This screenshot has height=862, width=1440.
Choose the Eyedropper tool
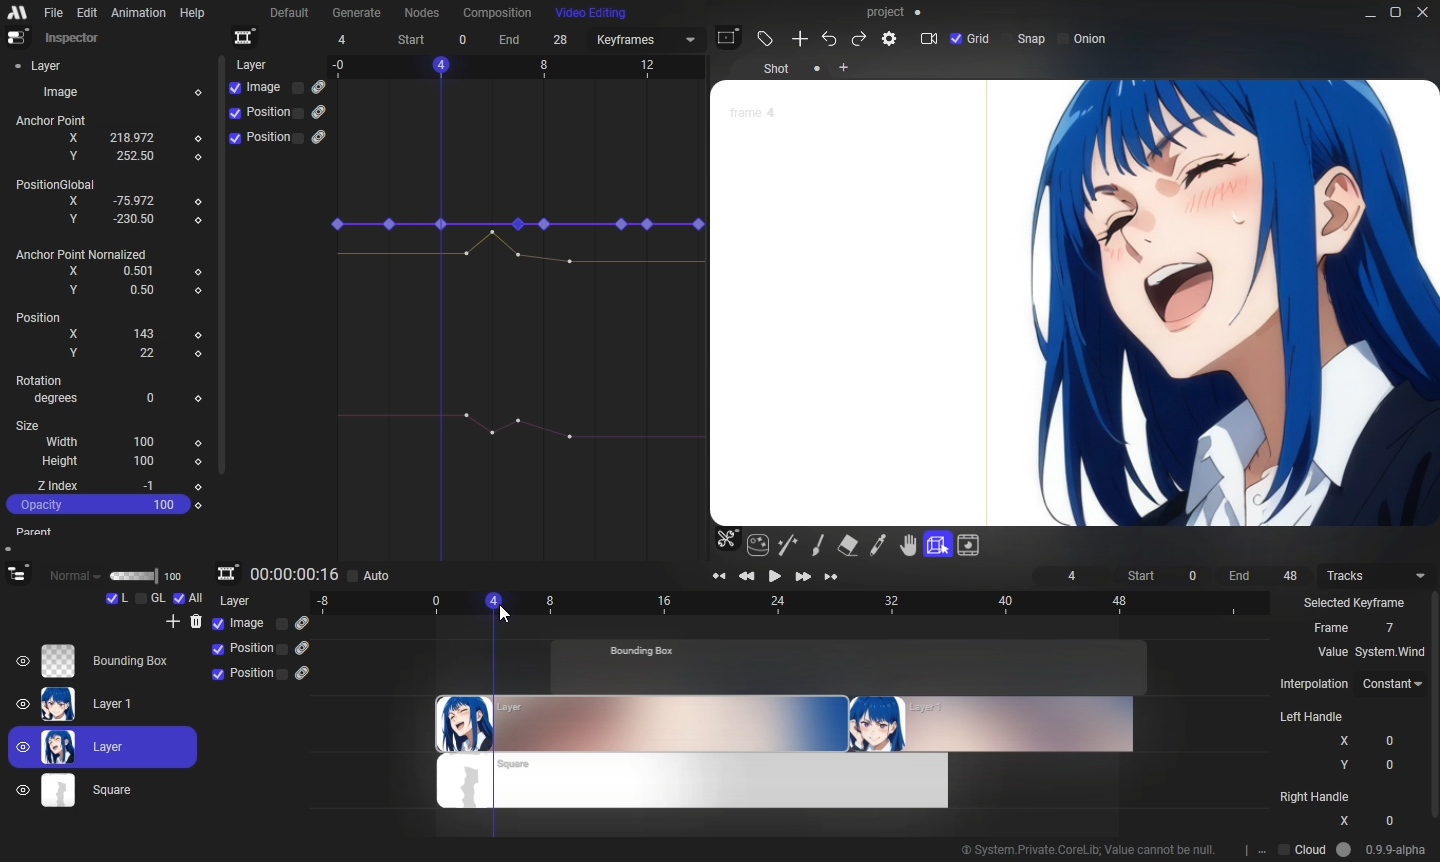point(879,546)
